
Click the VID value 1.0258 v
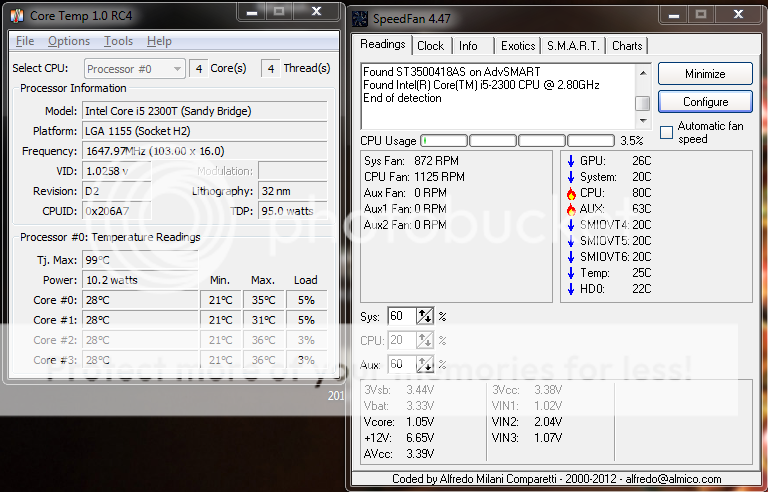coord(117,171)
